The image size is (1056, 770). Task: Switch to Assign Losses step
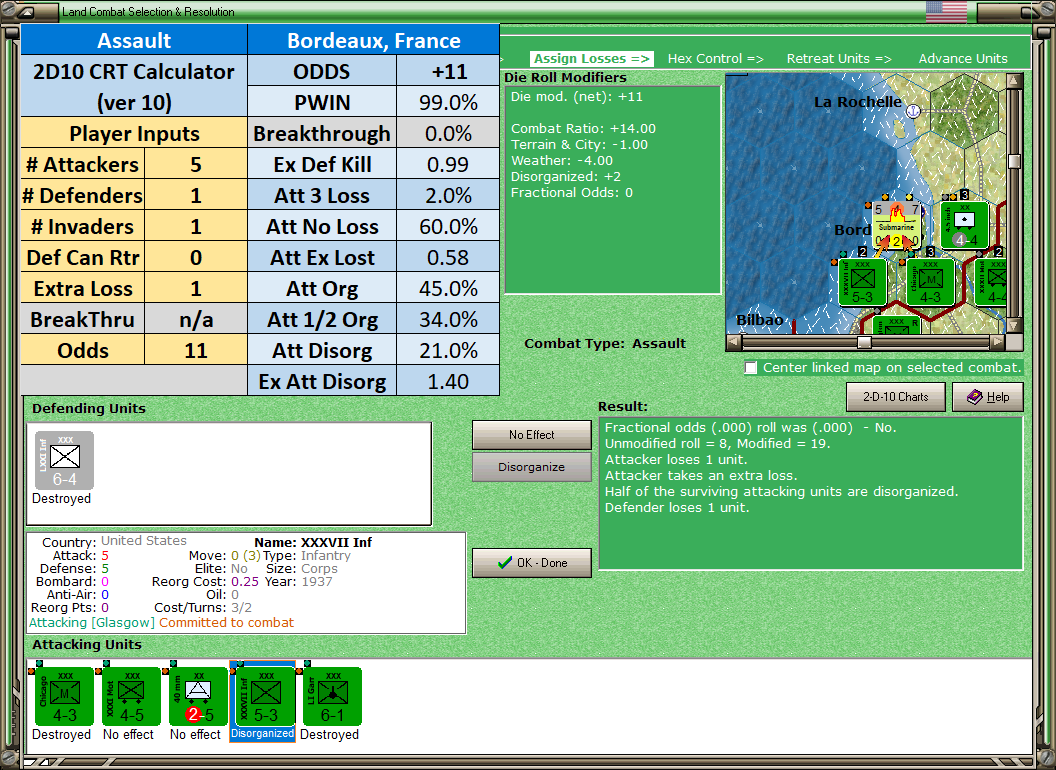(x=592, y=59)
